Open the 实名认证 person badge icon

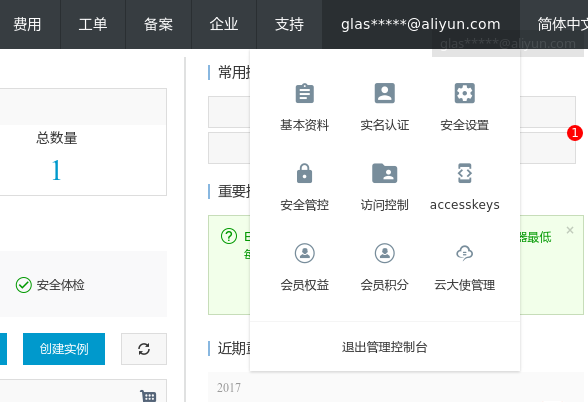[384, 93]
